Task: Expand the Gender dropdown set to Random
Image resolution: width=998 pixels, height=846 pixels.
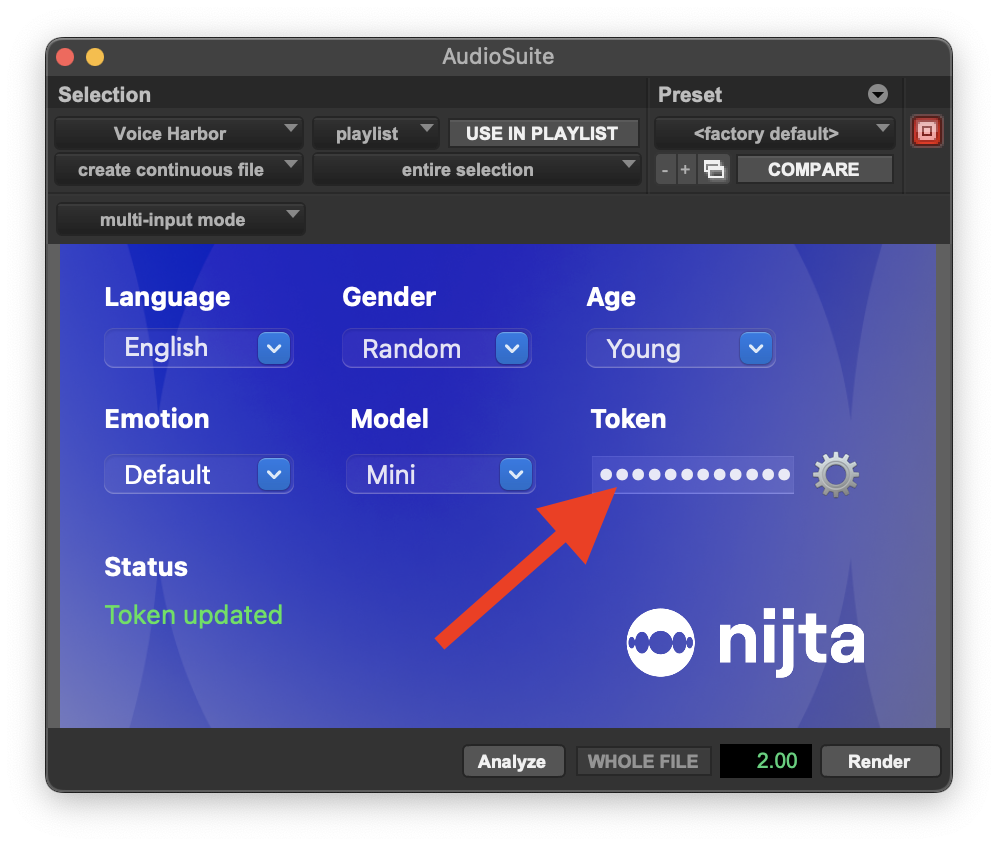Action: 437,348
